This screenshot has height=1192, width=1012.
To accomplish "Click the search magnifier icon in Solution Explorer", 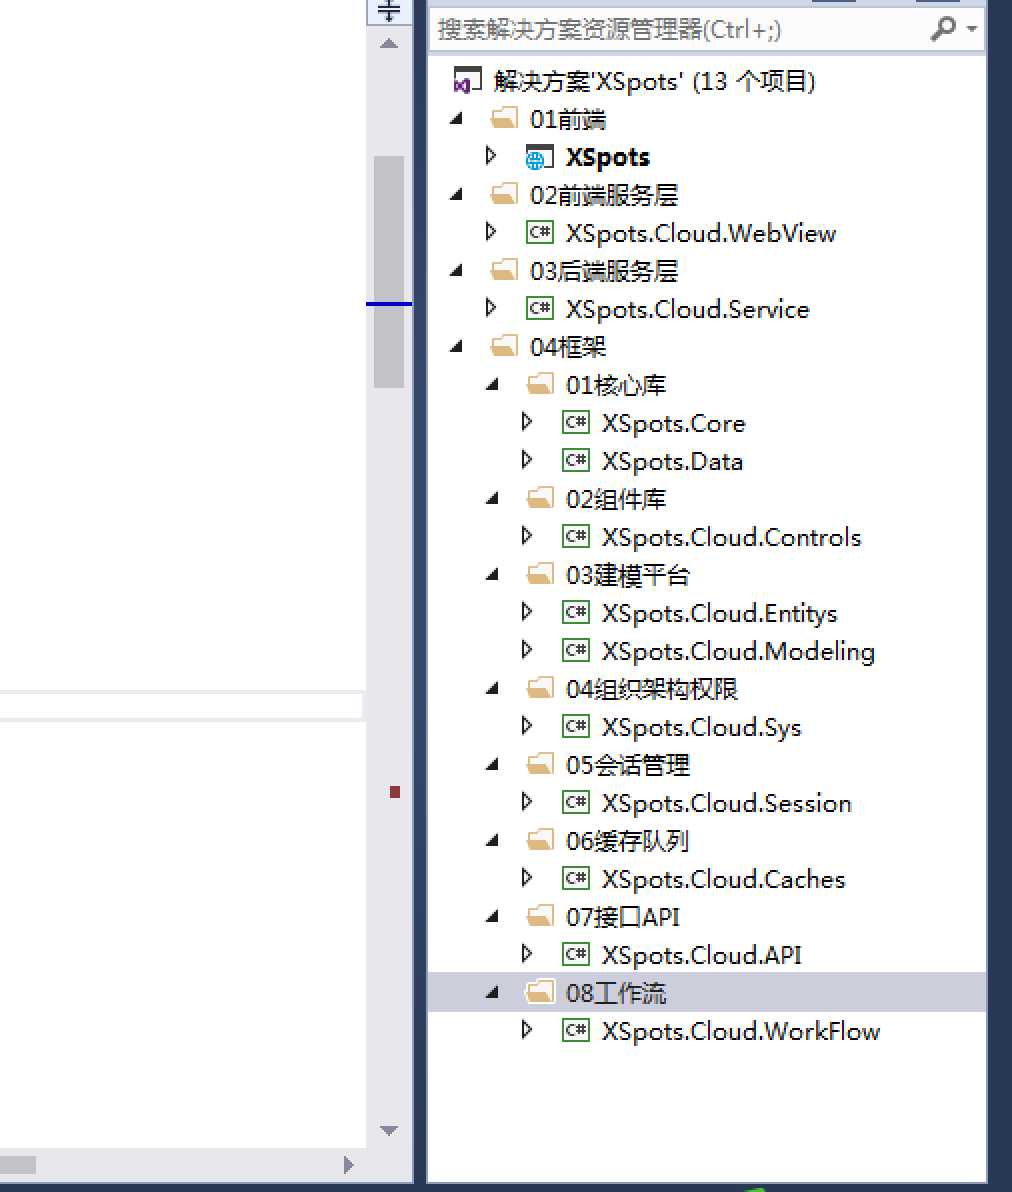I will 943,29.
